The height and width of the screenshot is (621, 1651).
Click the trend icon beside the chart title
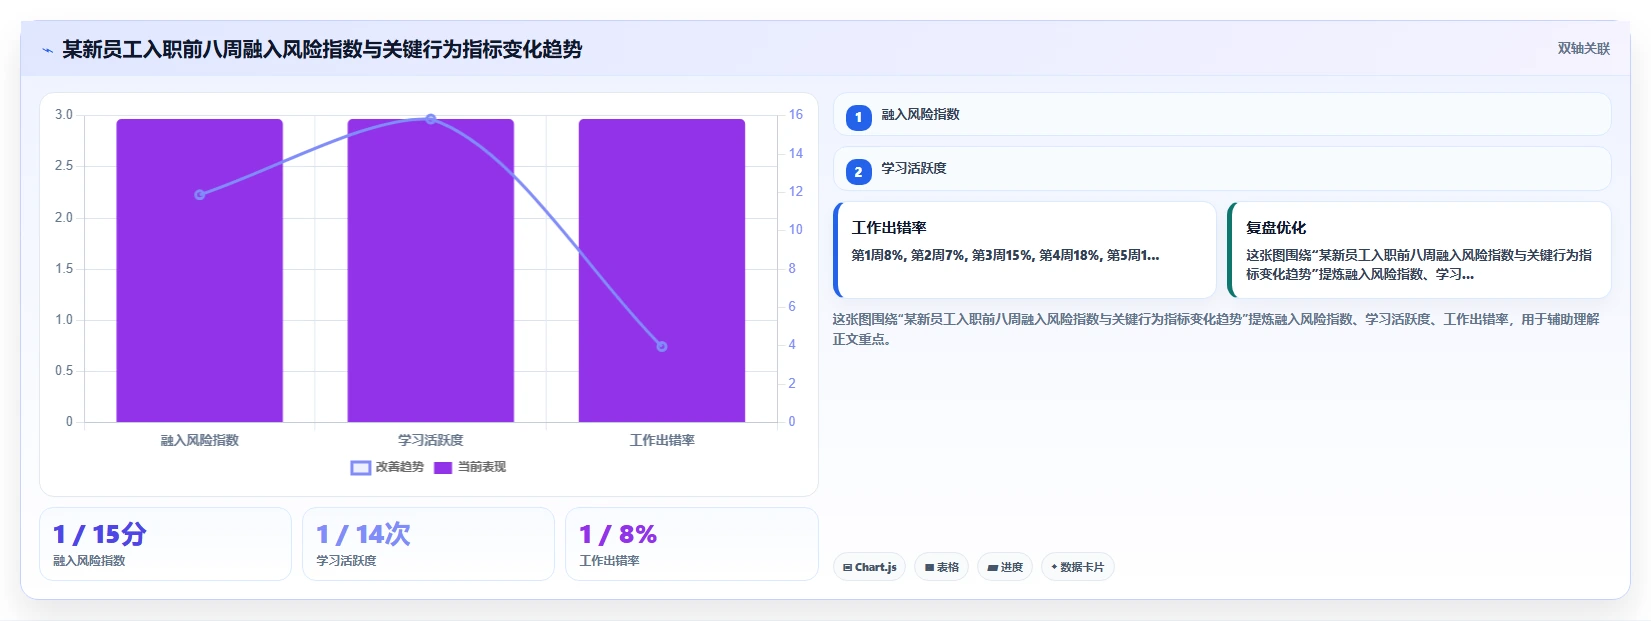47,50
